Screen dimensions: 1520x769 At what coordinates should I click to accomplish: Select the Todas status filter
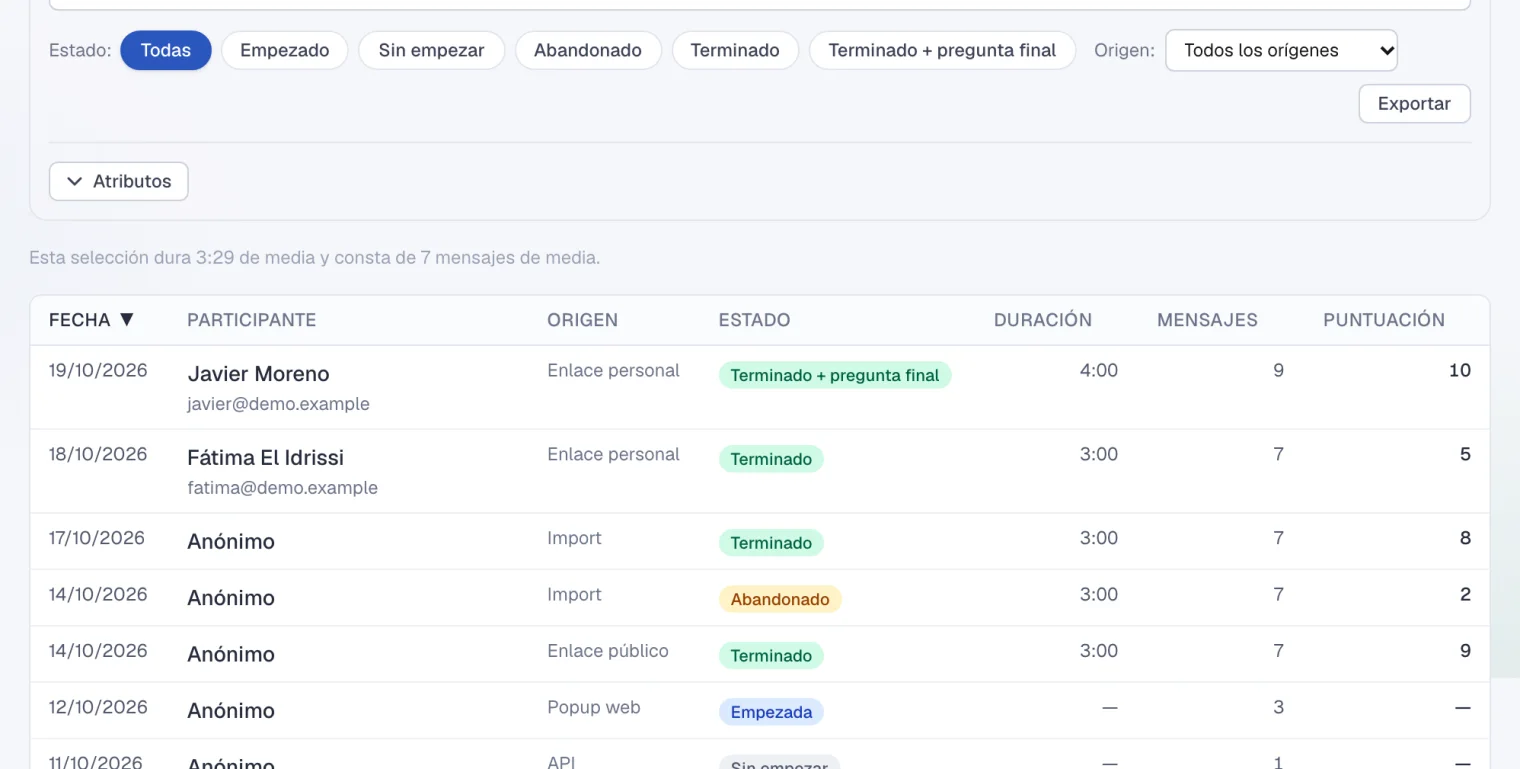(166, 50)
